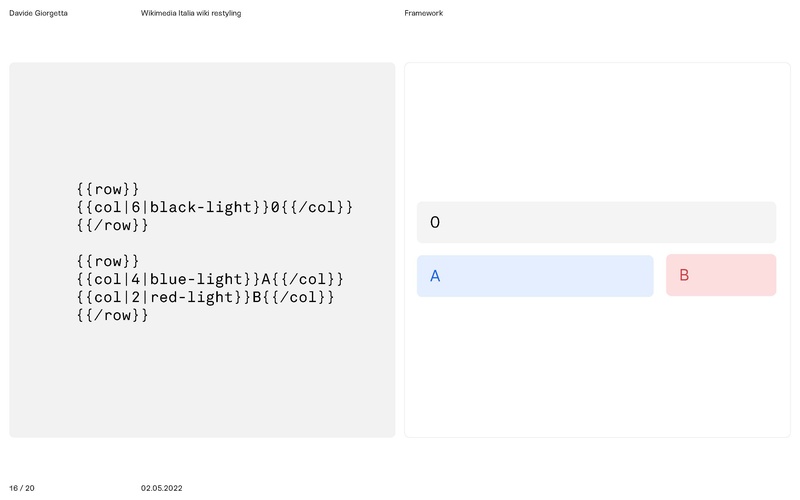Viewport: 800px width, 500px height.
Task: Click the word red-light in the code
Action: [x=194, y=297]
